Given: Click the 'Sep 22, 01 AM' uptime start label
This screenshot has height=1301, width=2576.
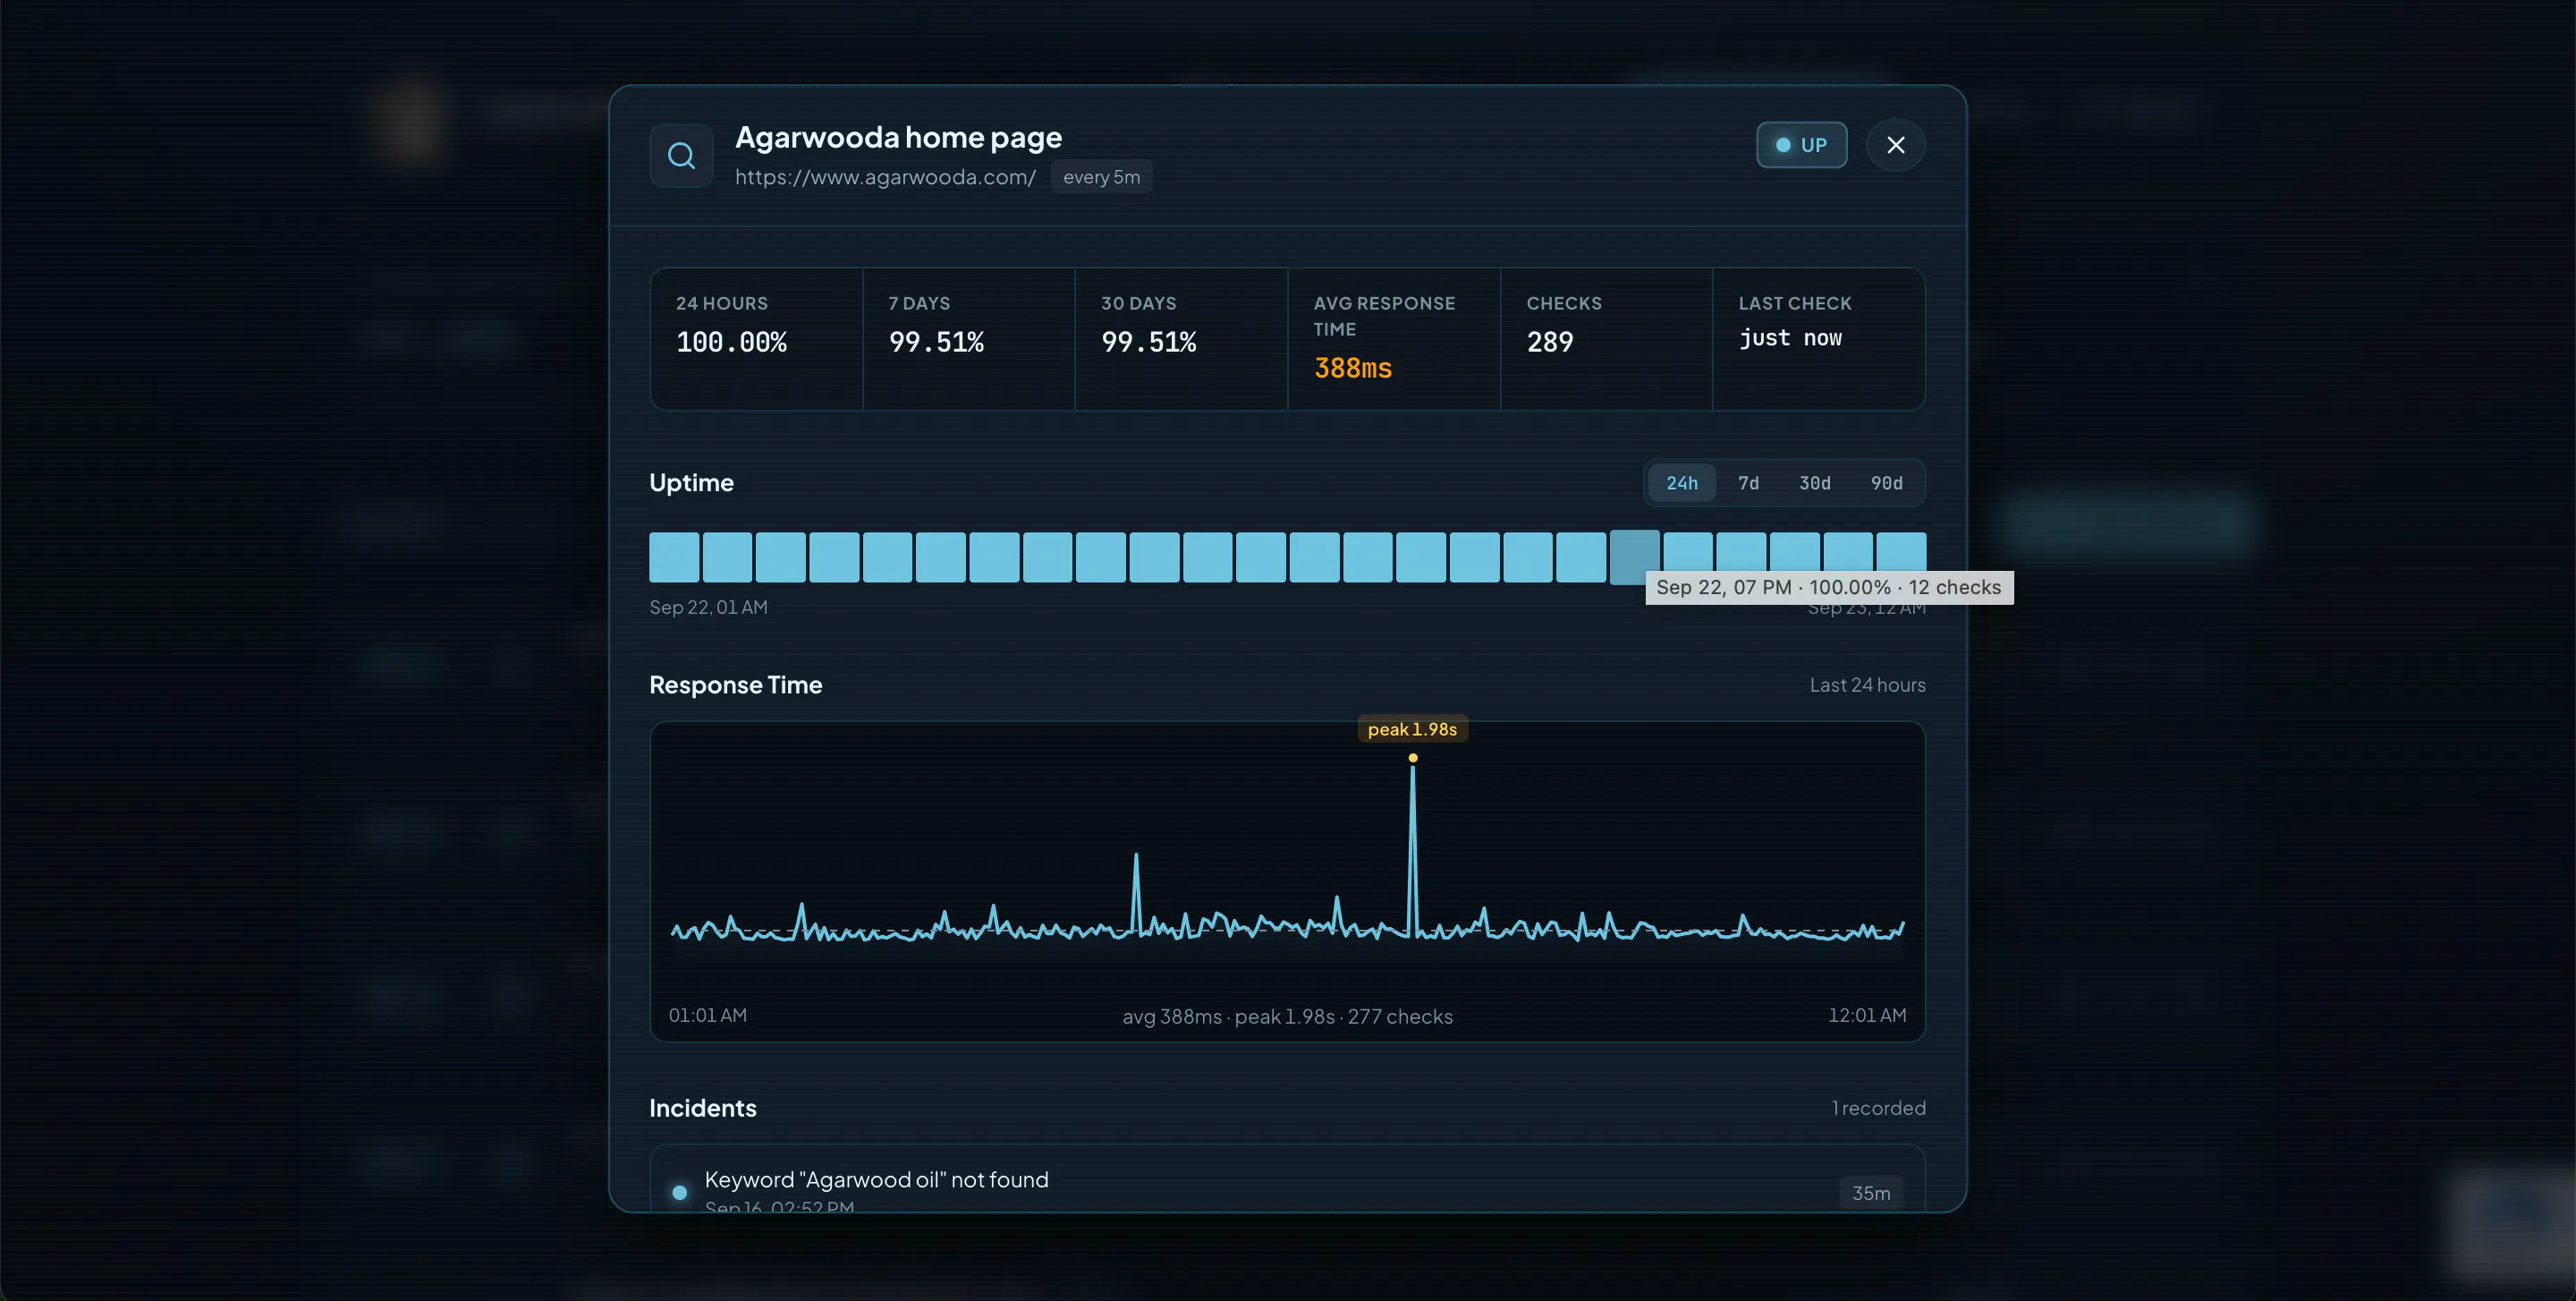Looking at the screenshot, I should click(x=708, y=607).
